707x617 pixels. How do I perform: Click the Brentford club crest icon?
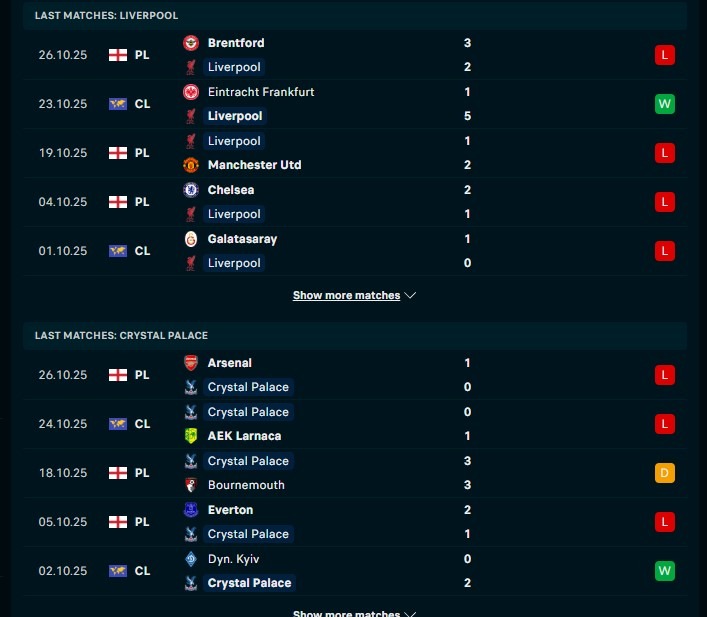[x=191, y=43]
